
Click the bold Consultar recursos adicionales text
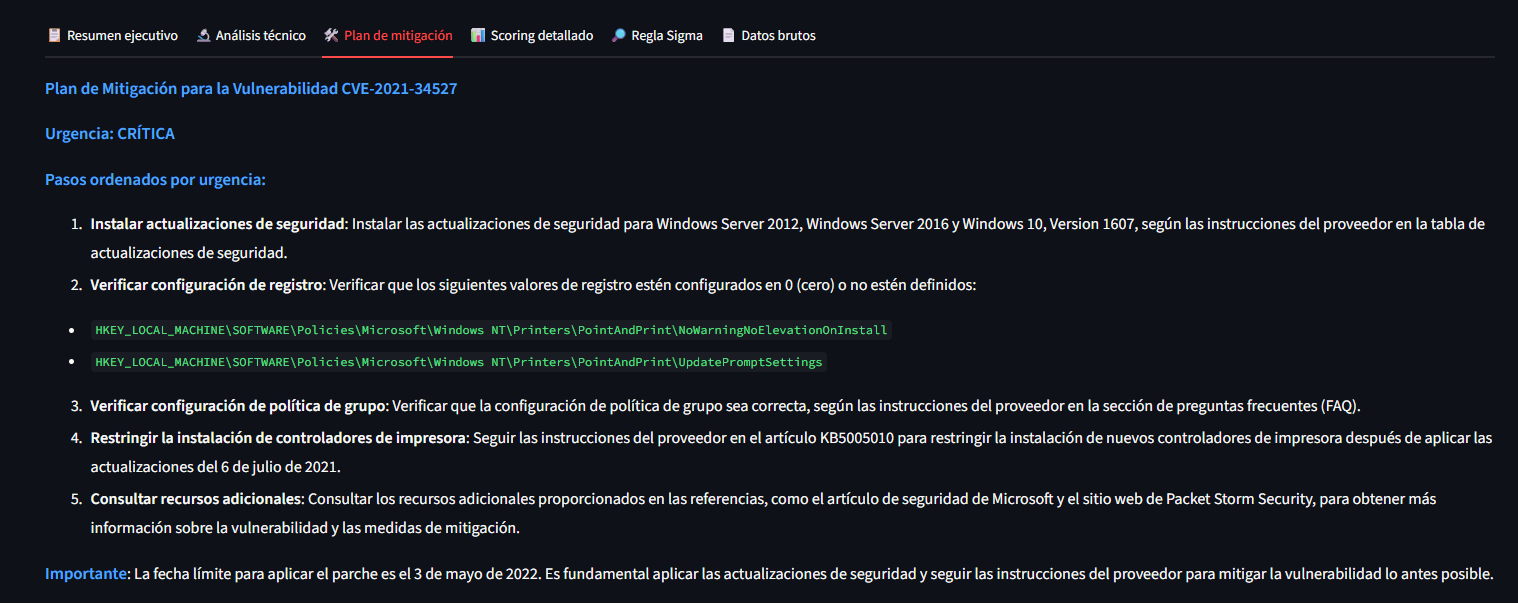(196, 498)
